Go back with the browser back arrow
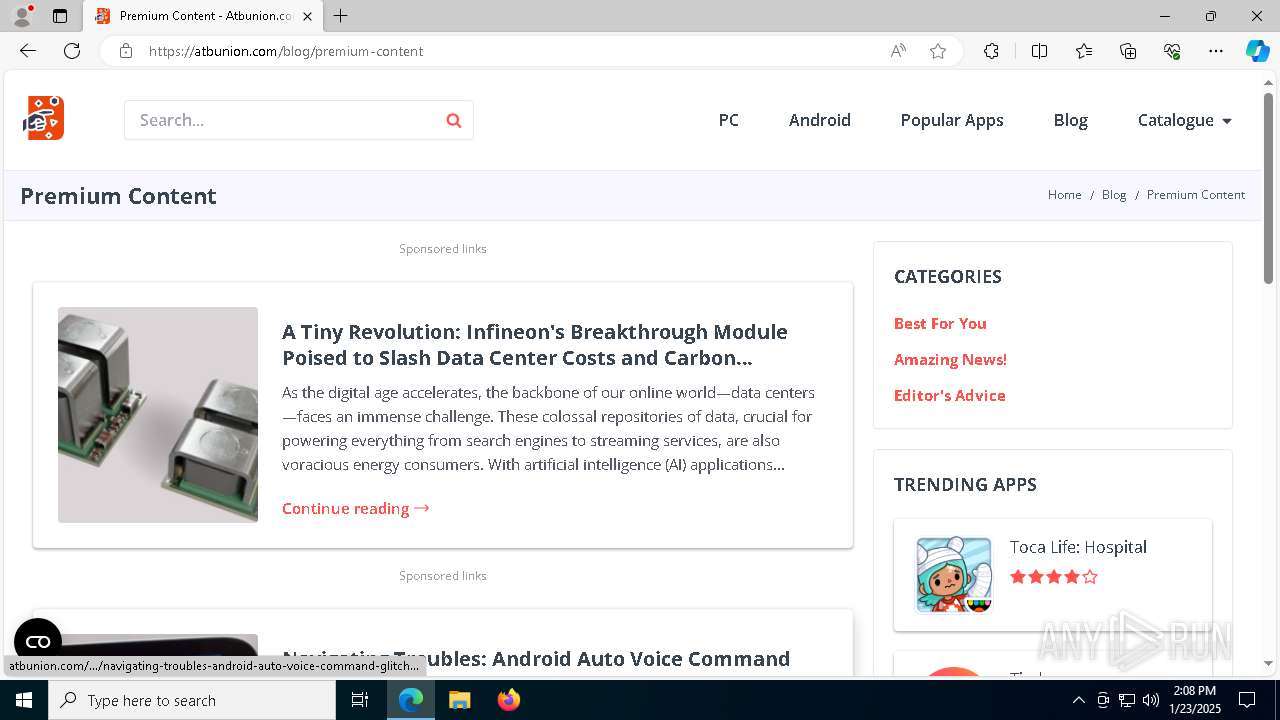The height and width of the screenshot is (720, 1280). click(x=28, y=51)
